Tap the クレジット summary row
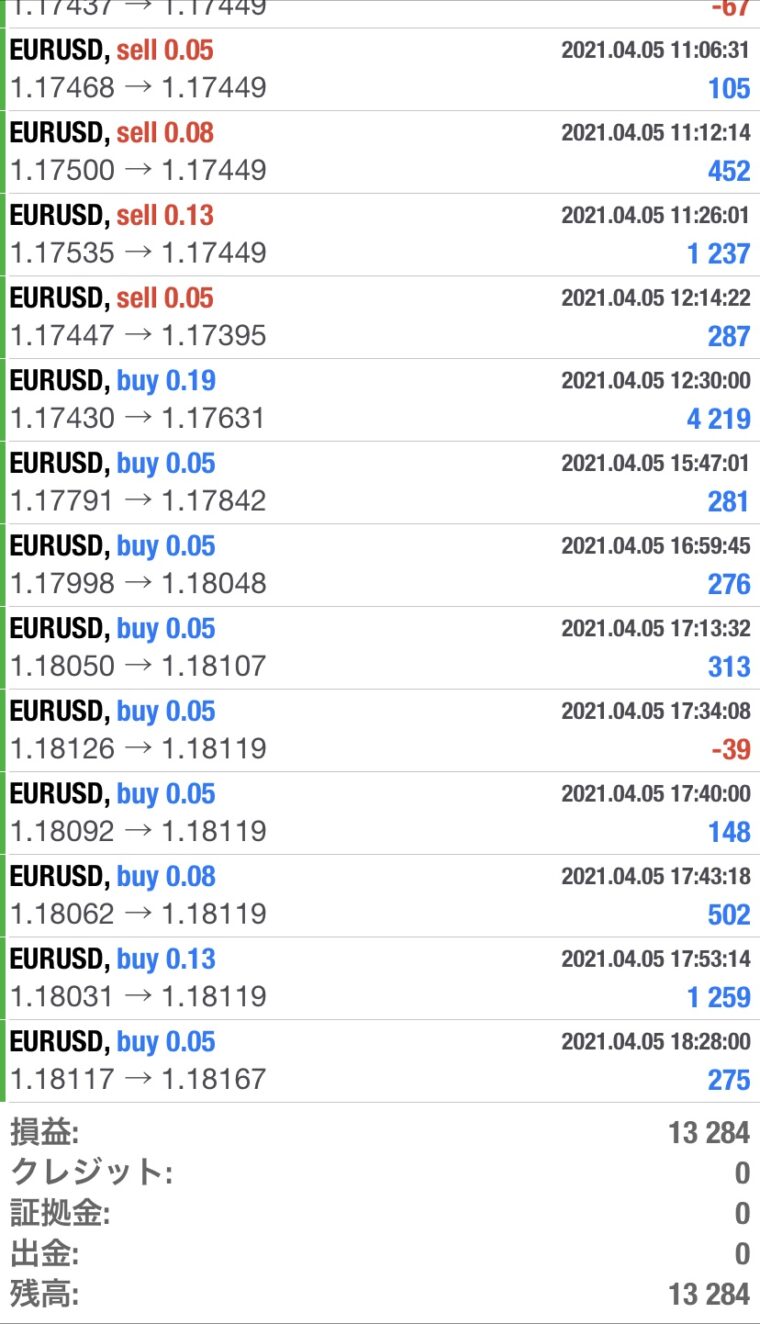760x1324 pixels. 380,1173
